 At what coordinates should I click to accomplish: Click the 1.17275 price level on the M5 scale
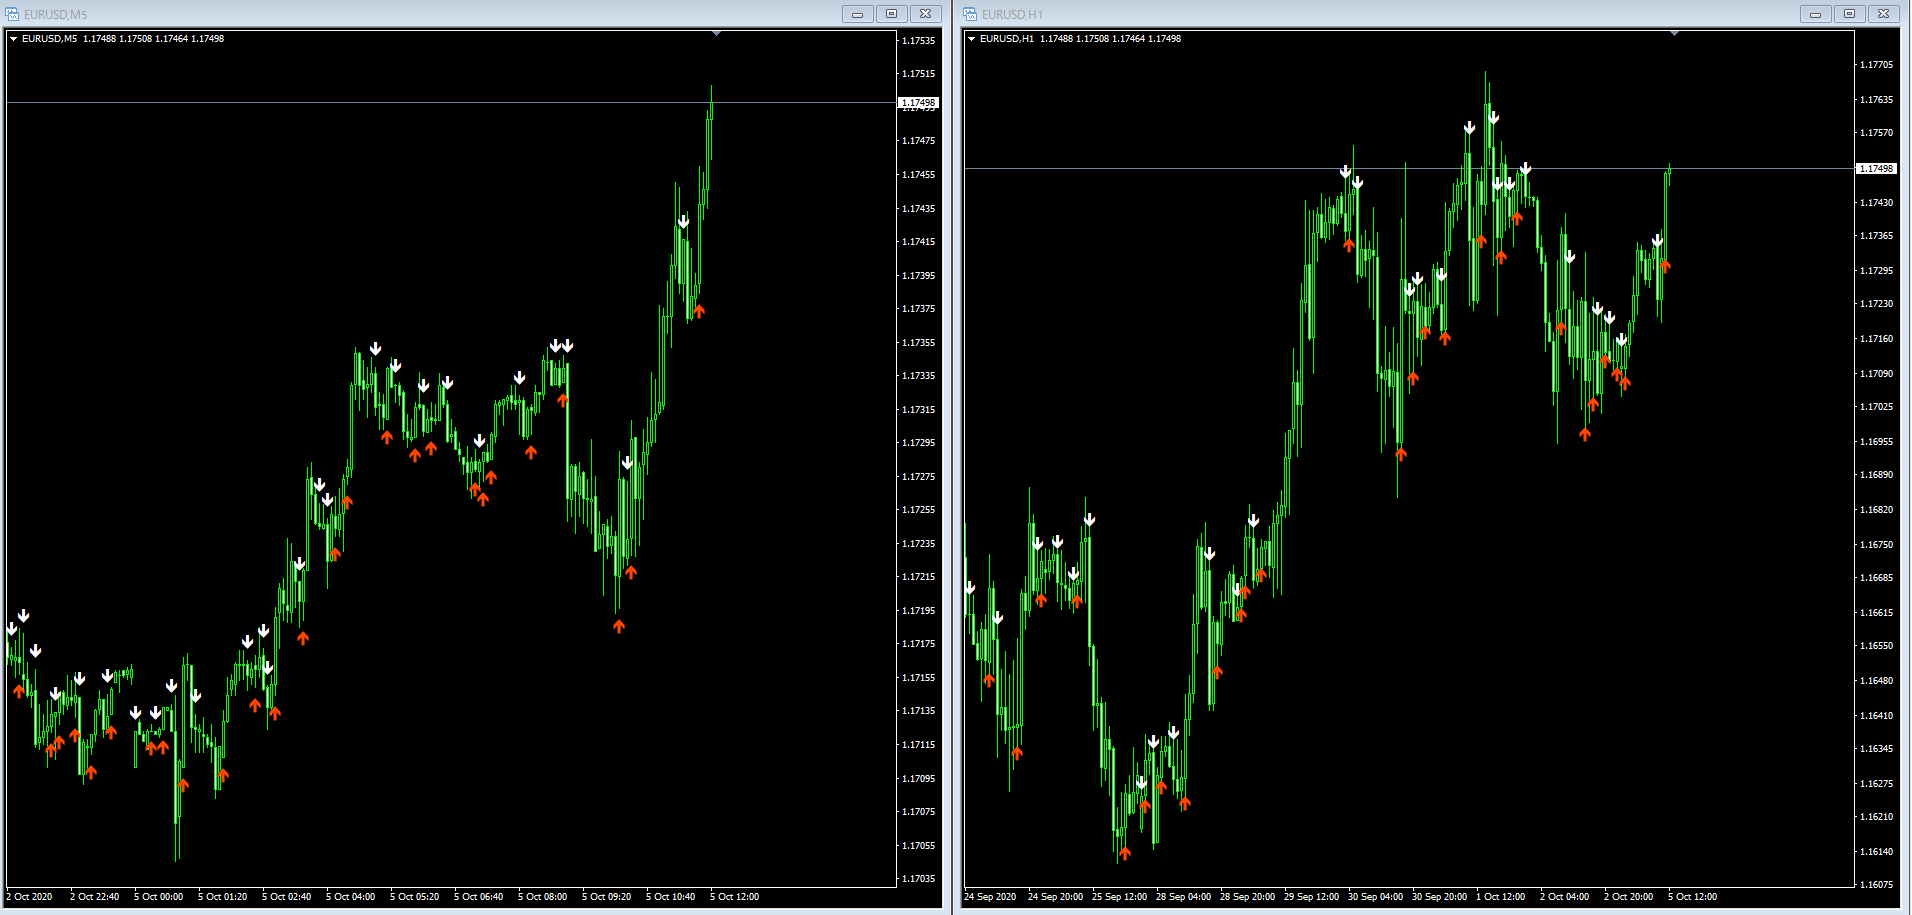point(919,477)
